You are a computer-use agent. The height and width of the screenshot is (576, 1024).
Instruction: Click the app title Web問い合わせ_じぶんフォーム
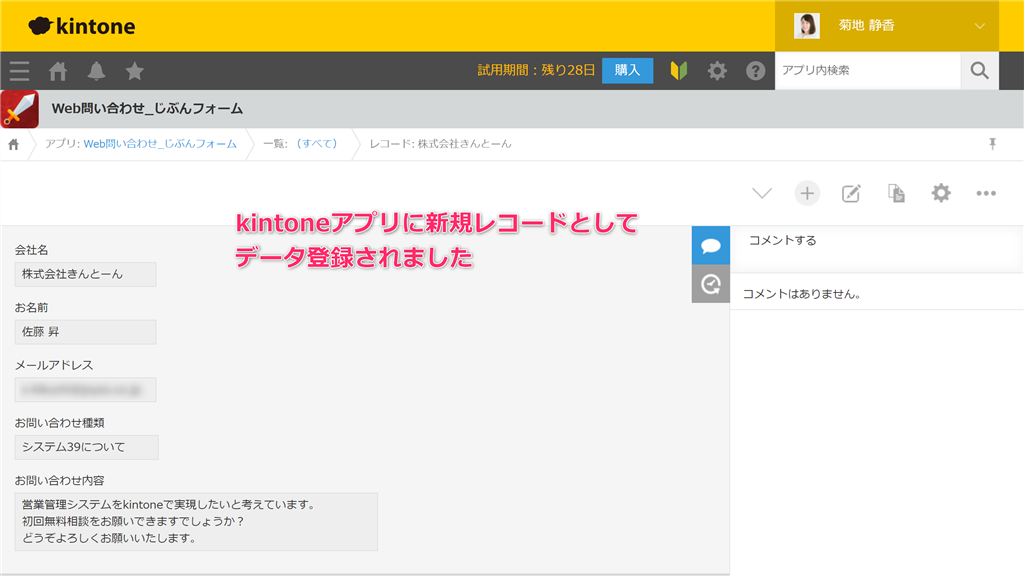click(148, 109)
